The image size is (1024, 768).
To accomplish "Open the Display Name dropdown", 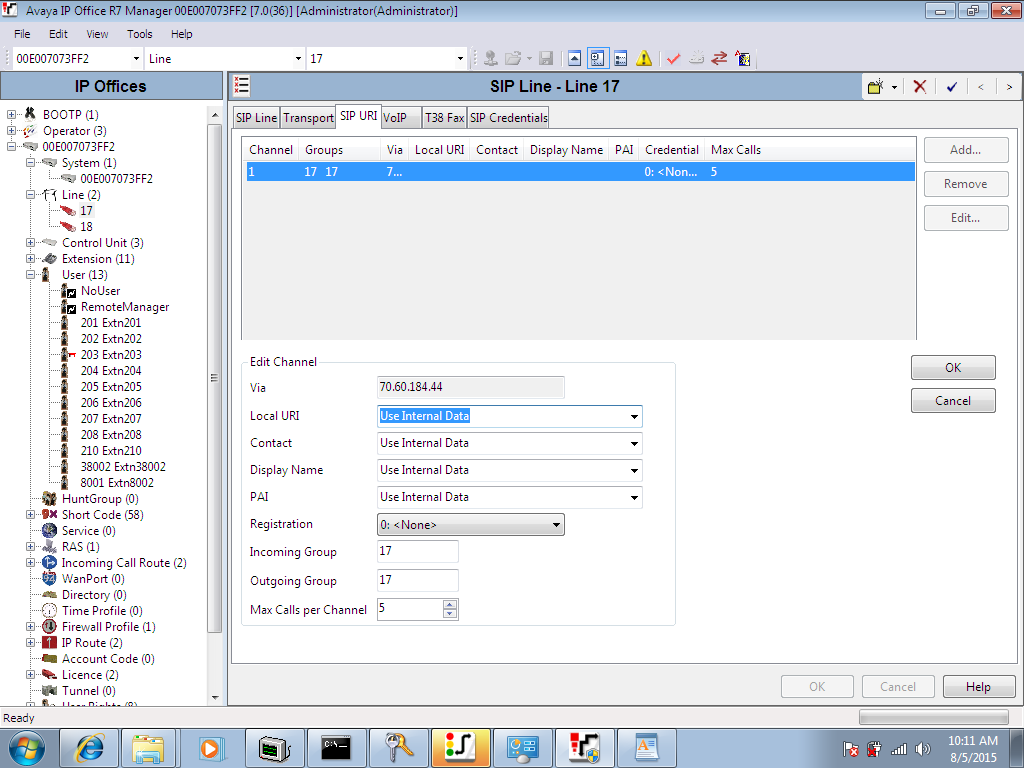I will 634,470.
